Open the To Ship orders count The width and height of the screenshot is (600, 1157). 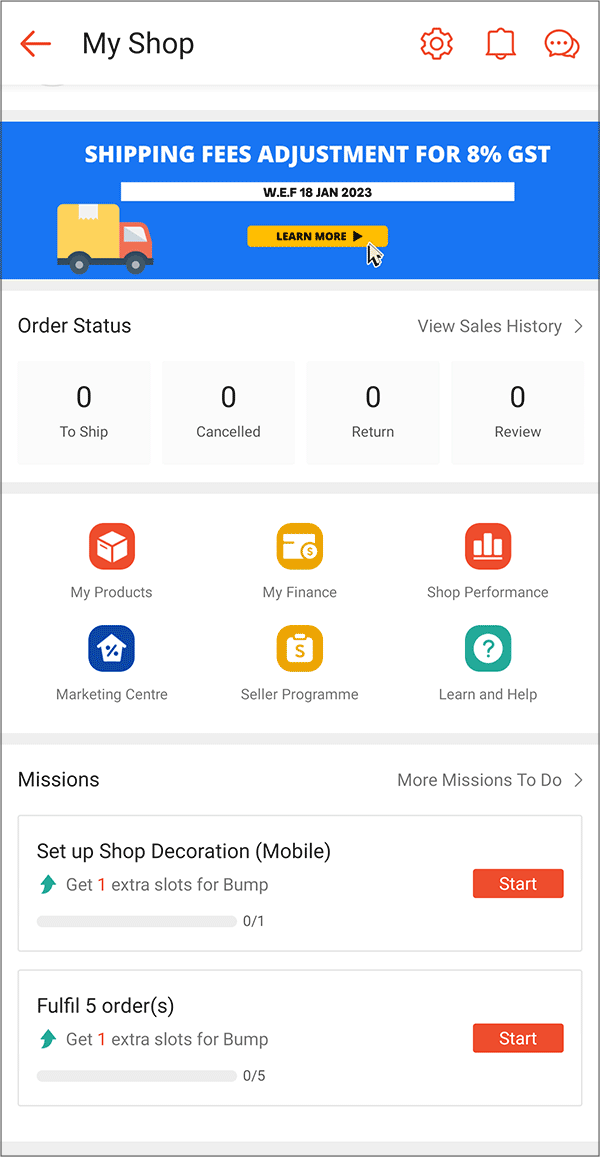click(83, 412)
